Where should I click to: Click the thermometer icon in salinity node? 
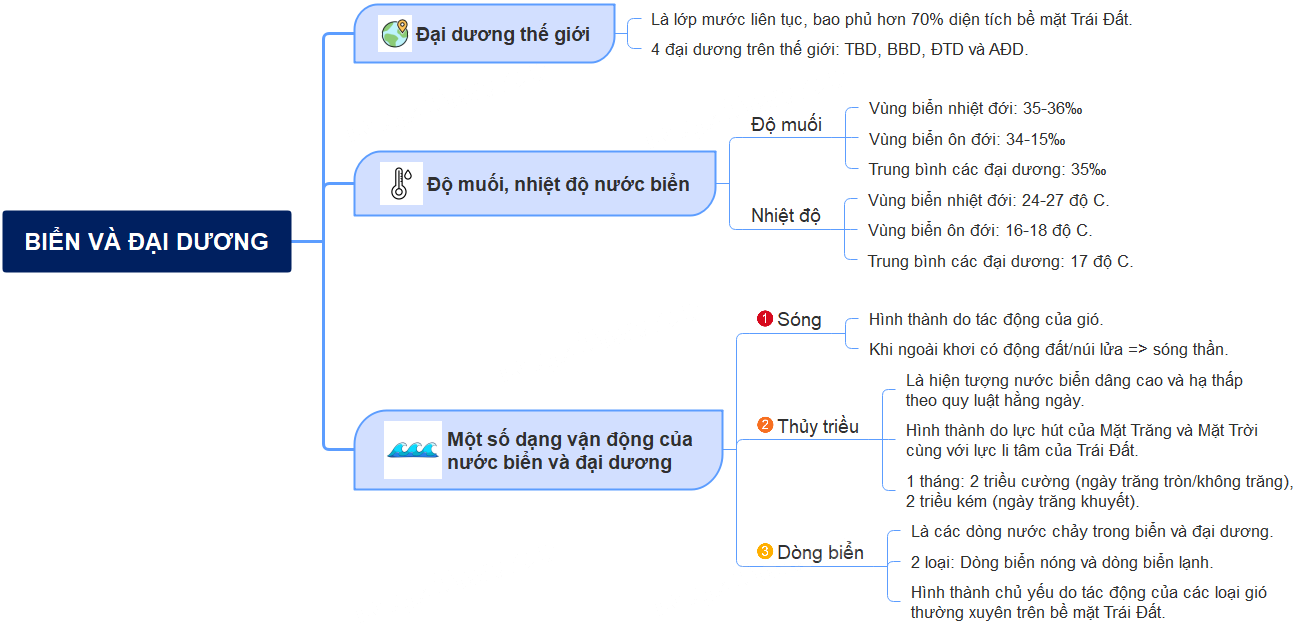[x=400, y=184]
